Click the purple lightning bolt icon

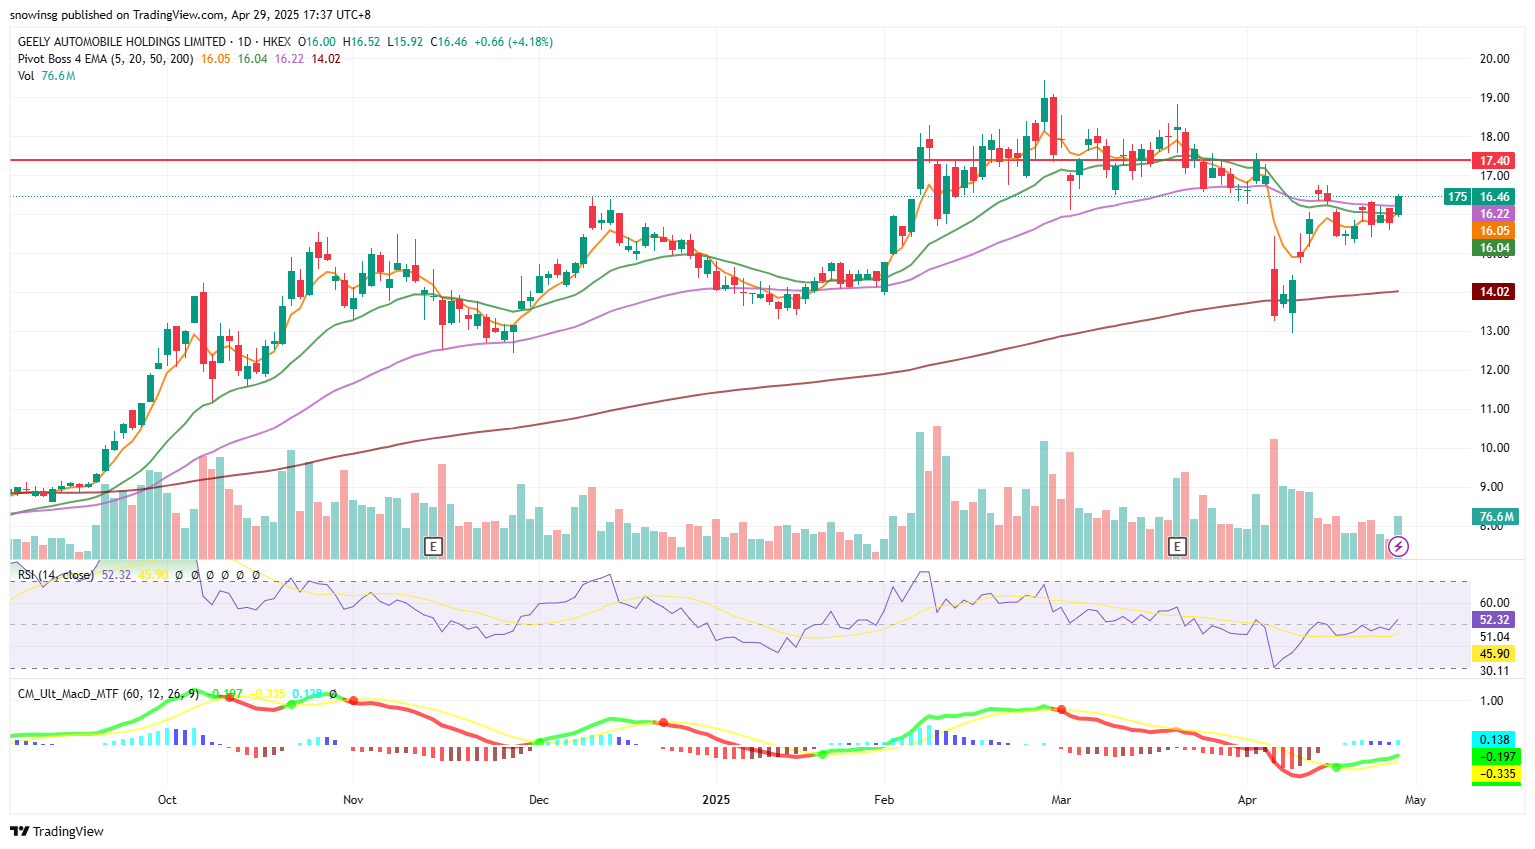pyautogui.click(x=1399, y=546)
